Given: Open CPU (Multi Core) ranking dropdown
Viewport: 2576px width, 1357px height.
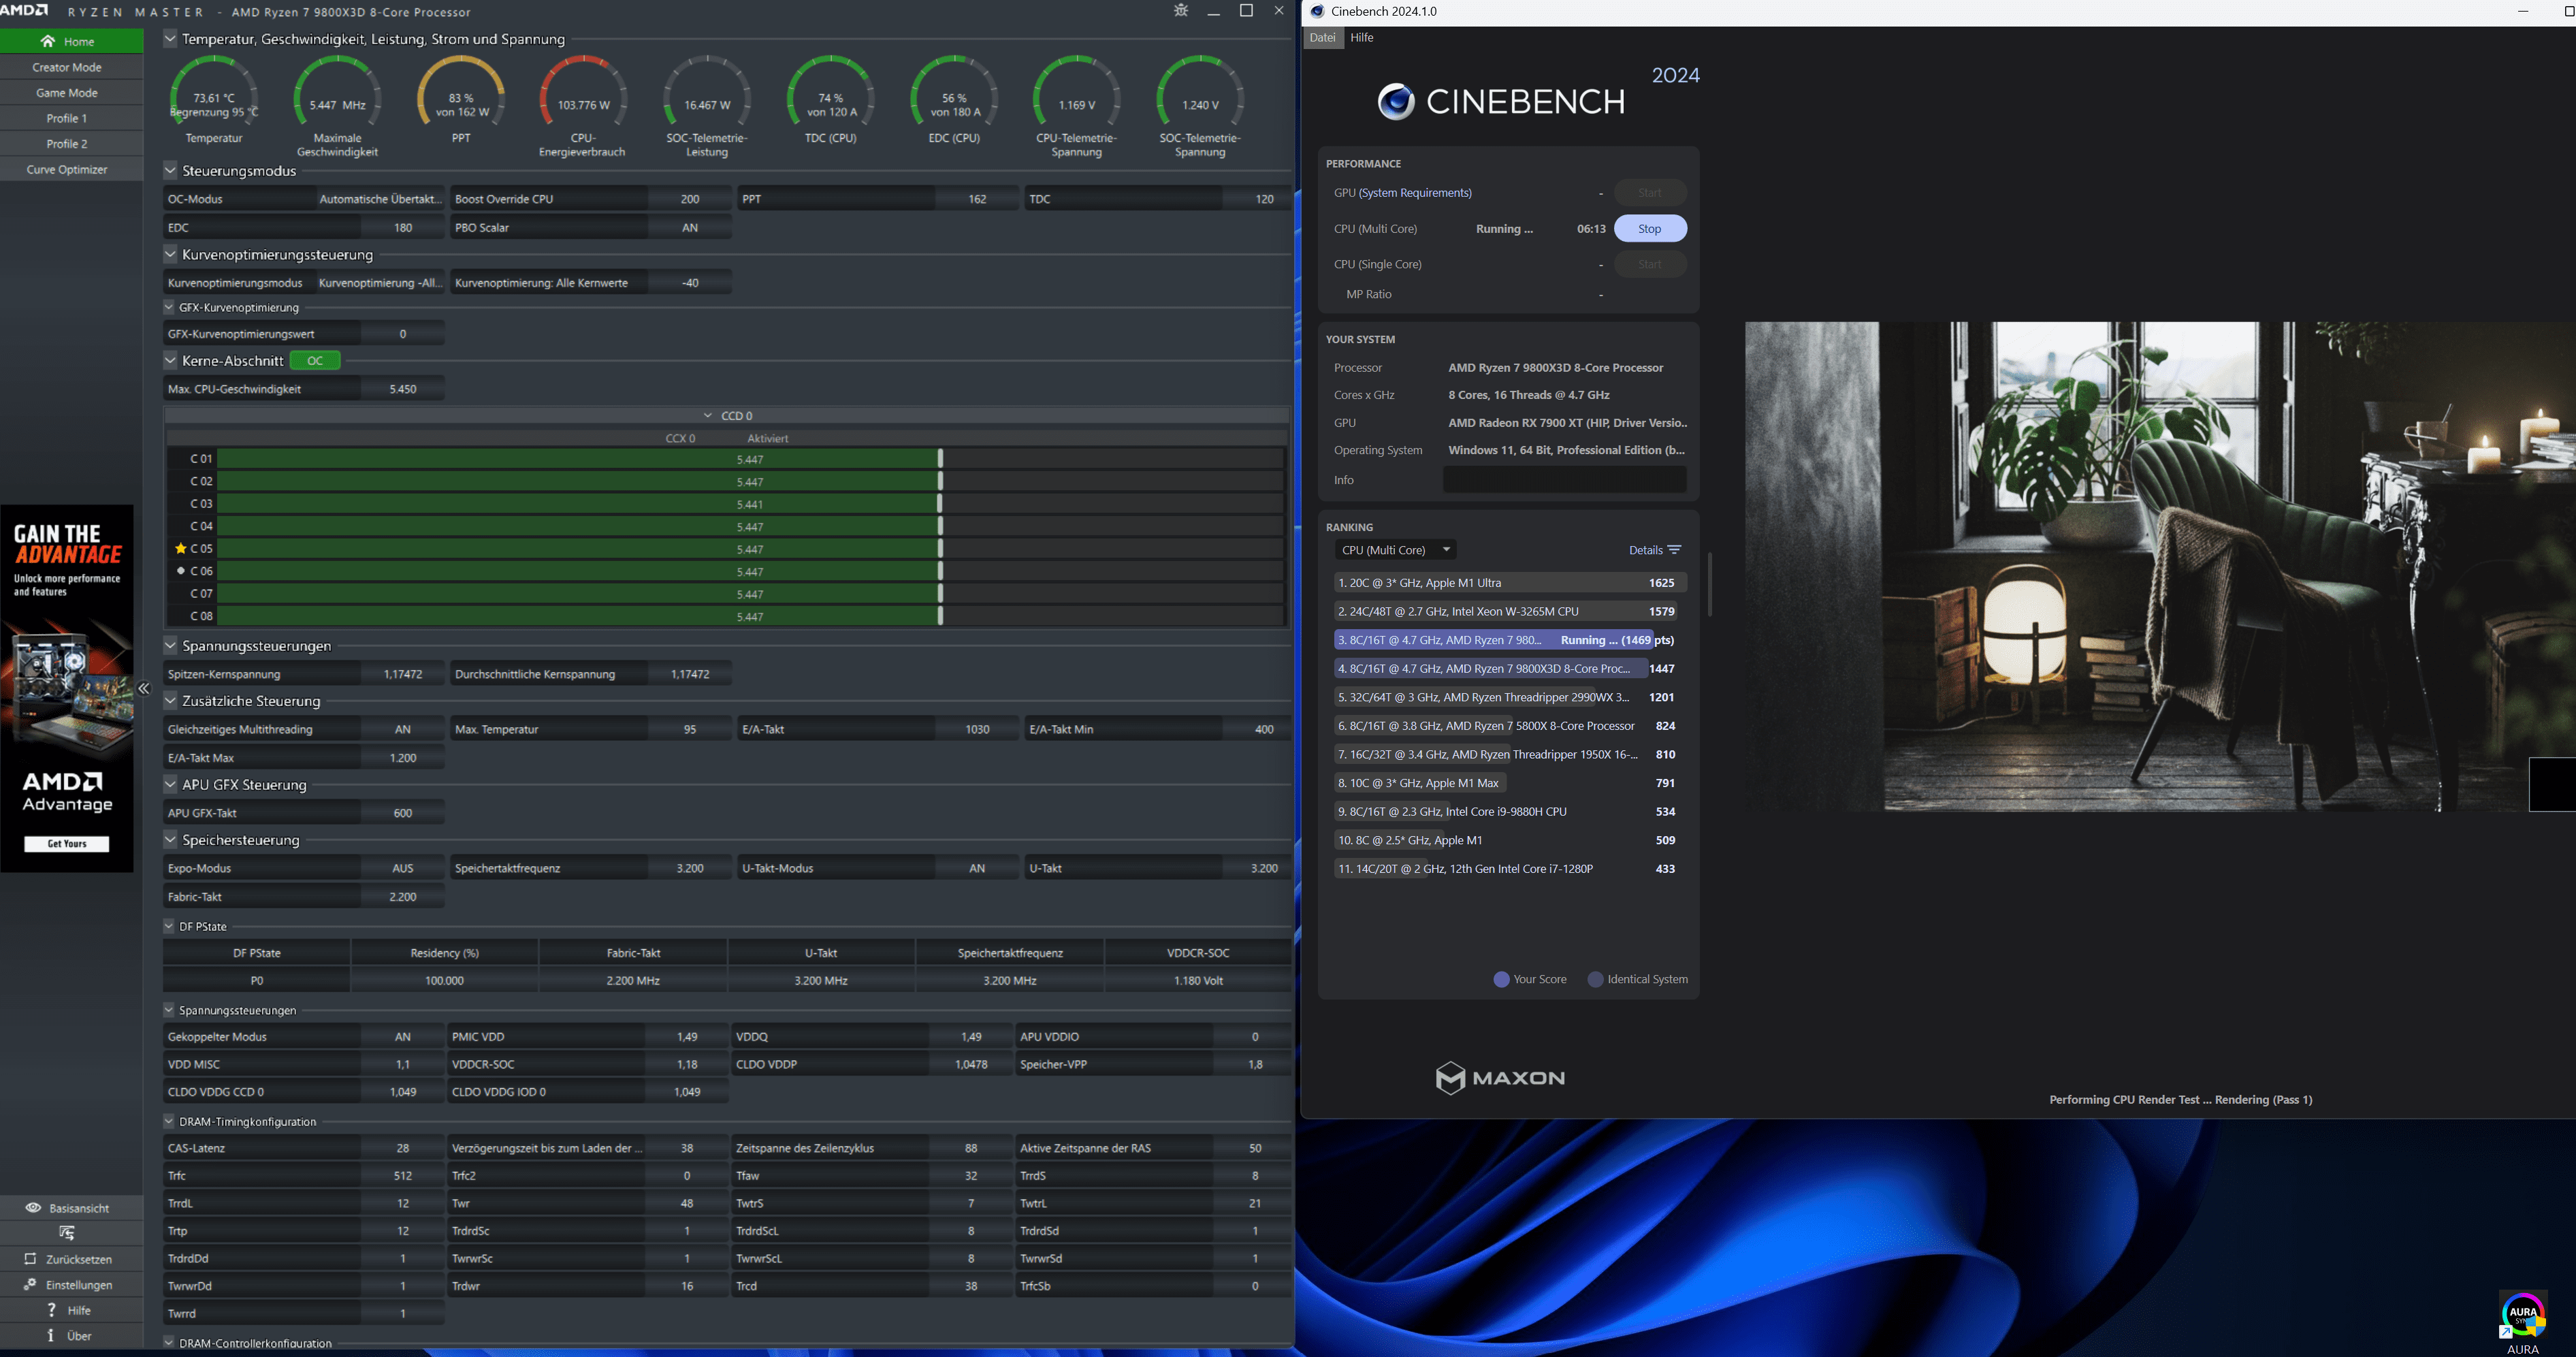Looking at the screenshot, I should 1395,550.
